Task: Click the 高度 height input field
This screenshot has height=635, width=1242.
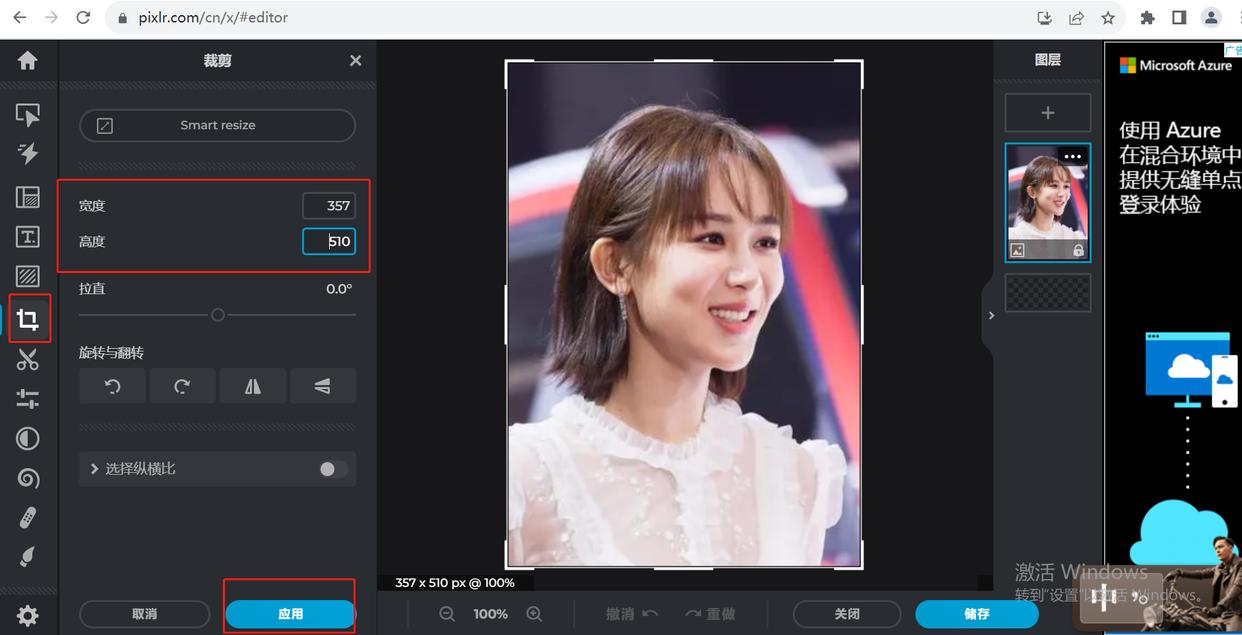Action: tap(329, 241)
